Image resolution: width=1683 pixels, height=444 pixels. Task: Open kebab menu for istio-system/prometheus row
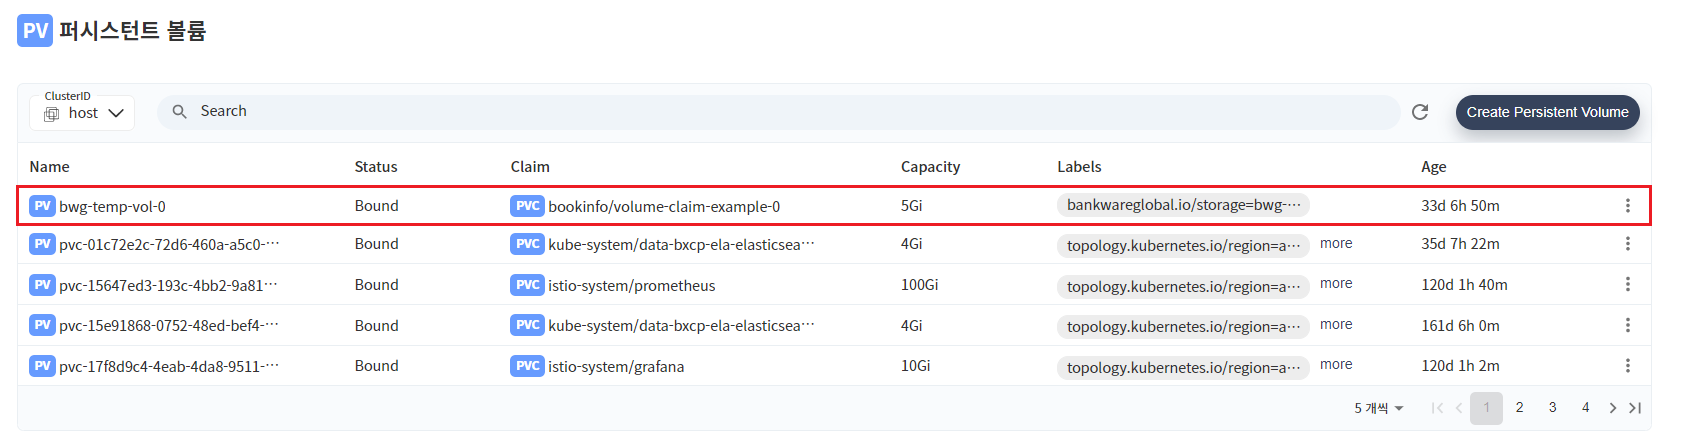1627,285
